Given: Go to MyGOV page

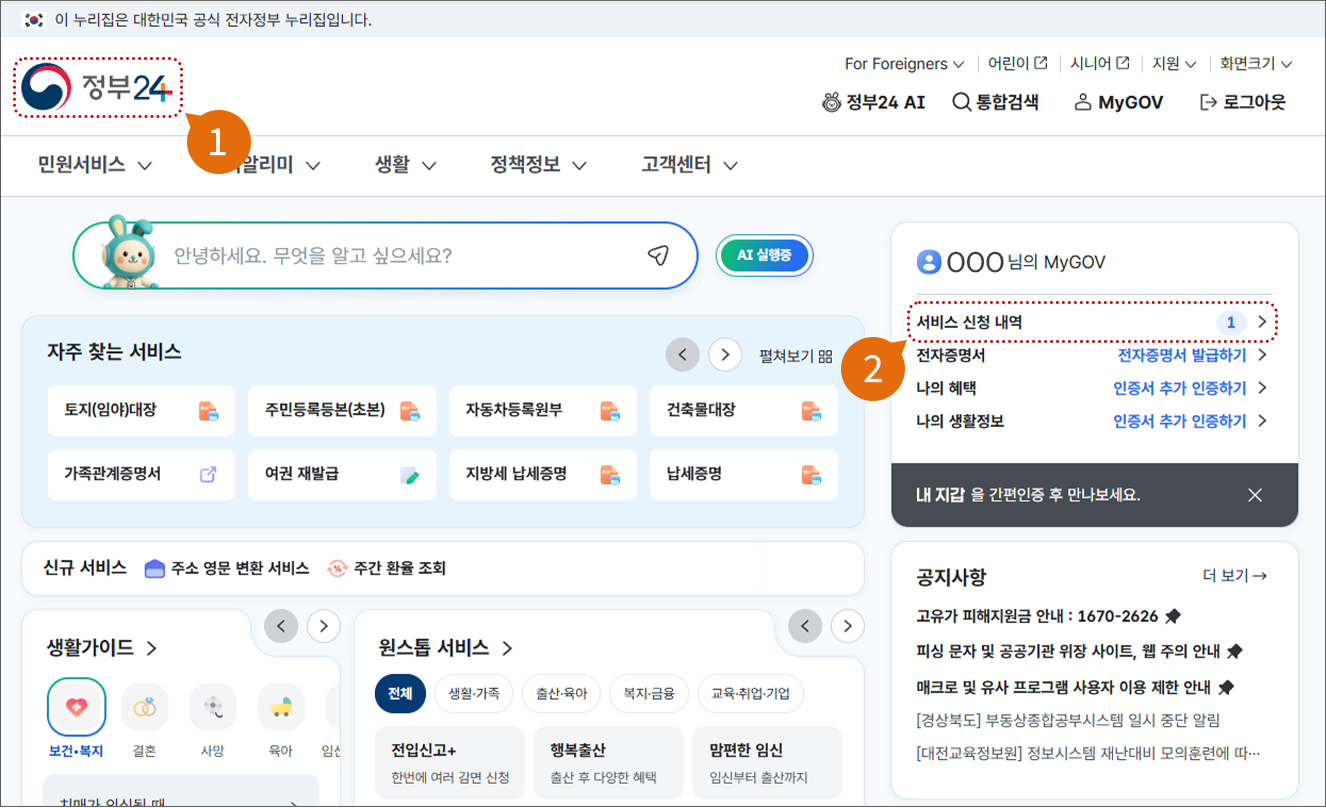Looking at the screenshot, I should (1118, 102).
